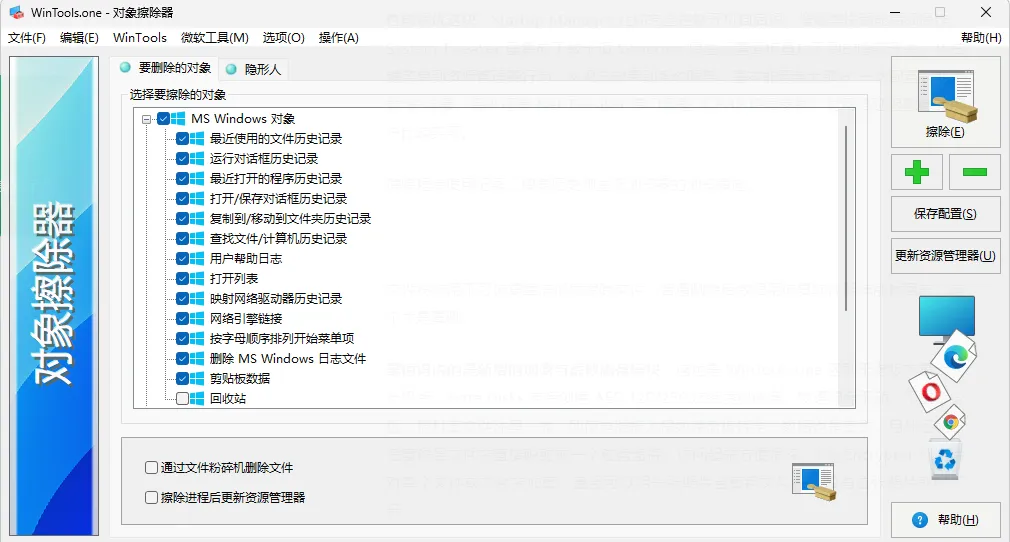Click Windows icon beside 打开列表
Image resolution: width=1010 pixels, height=542 pixels.
click(196, 278)
